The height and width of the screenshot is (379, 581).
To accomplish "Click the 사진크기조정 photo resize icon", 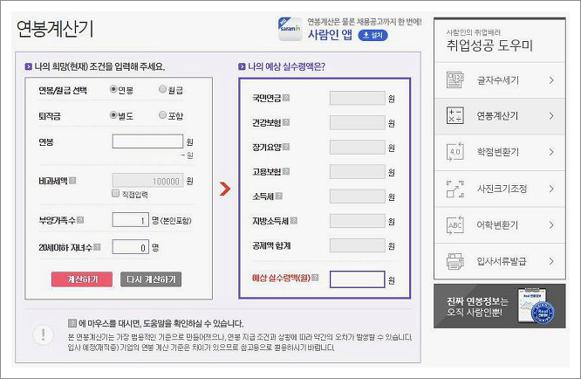I will click(x=455, y=189).
